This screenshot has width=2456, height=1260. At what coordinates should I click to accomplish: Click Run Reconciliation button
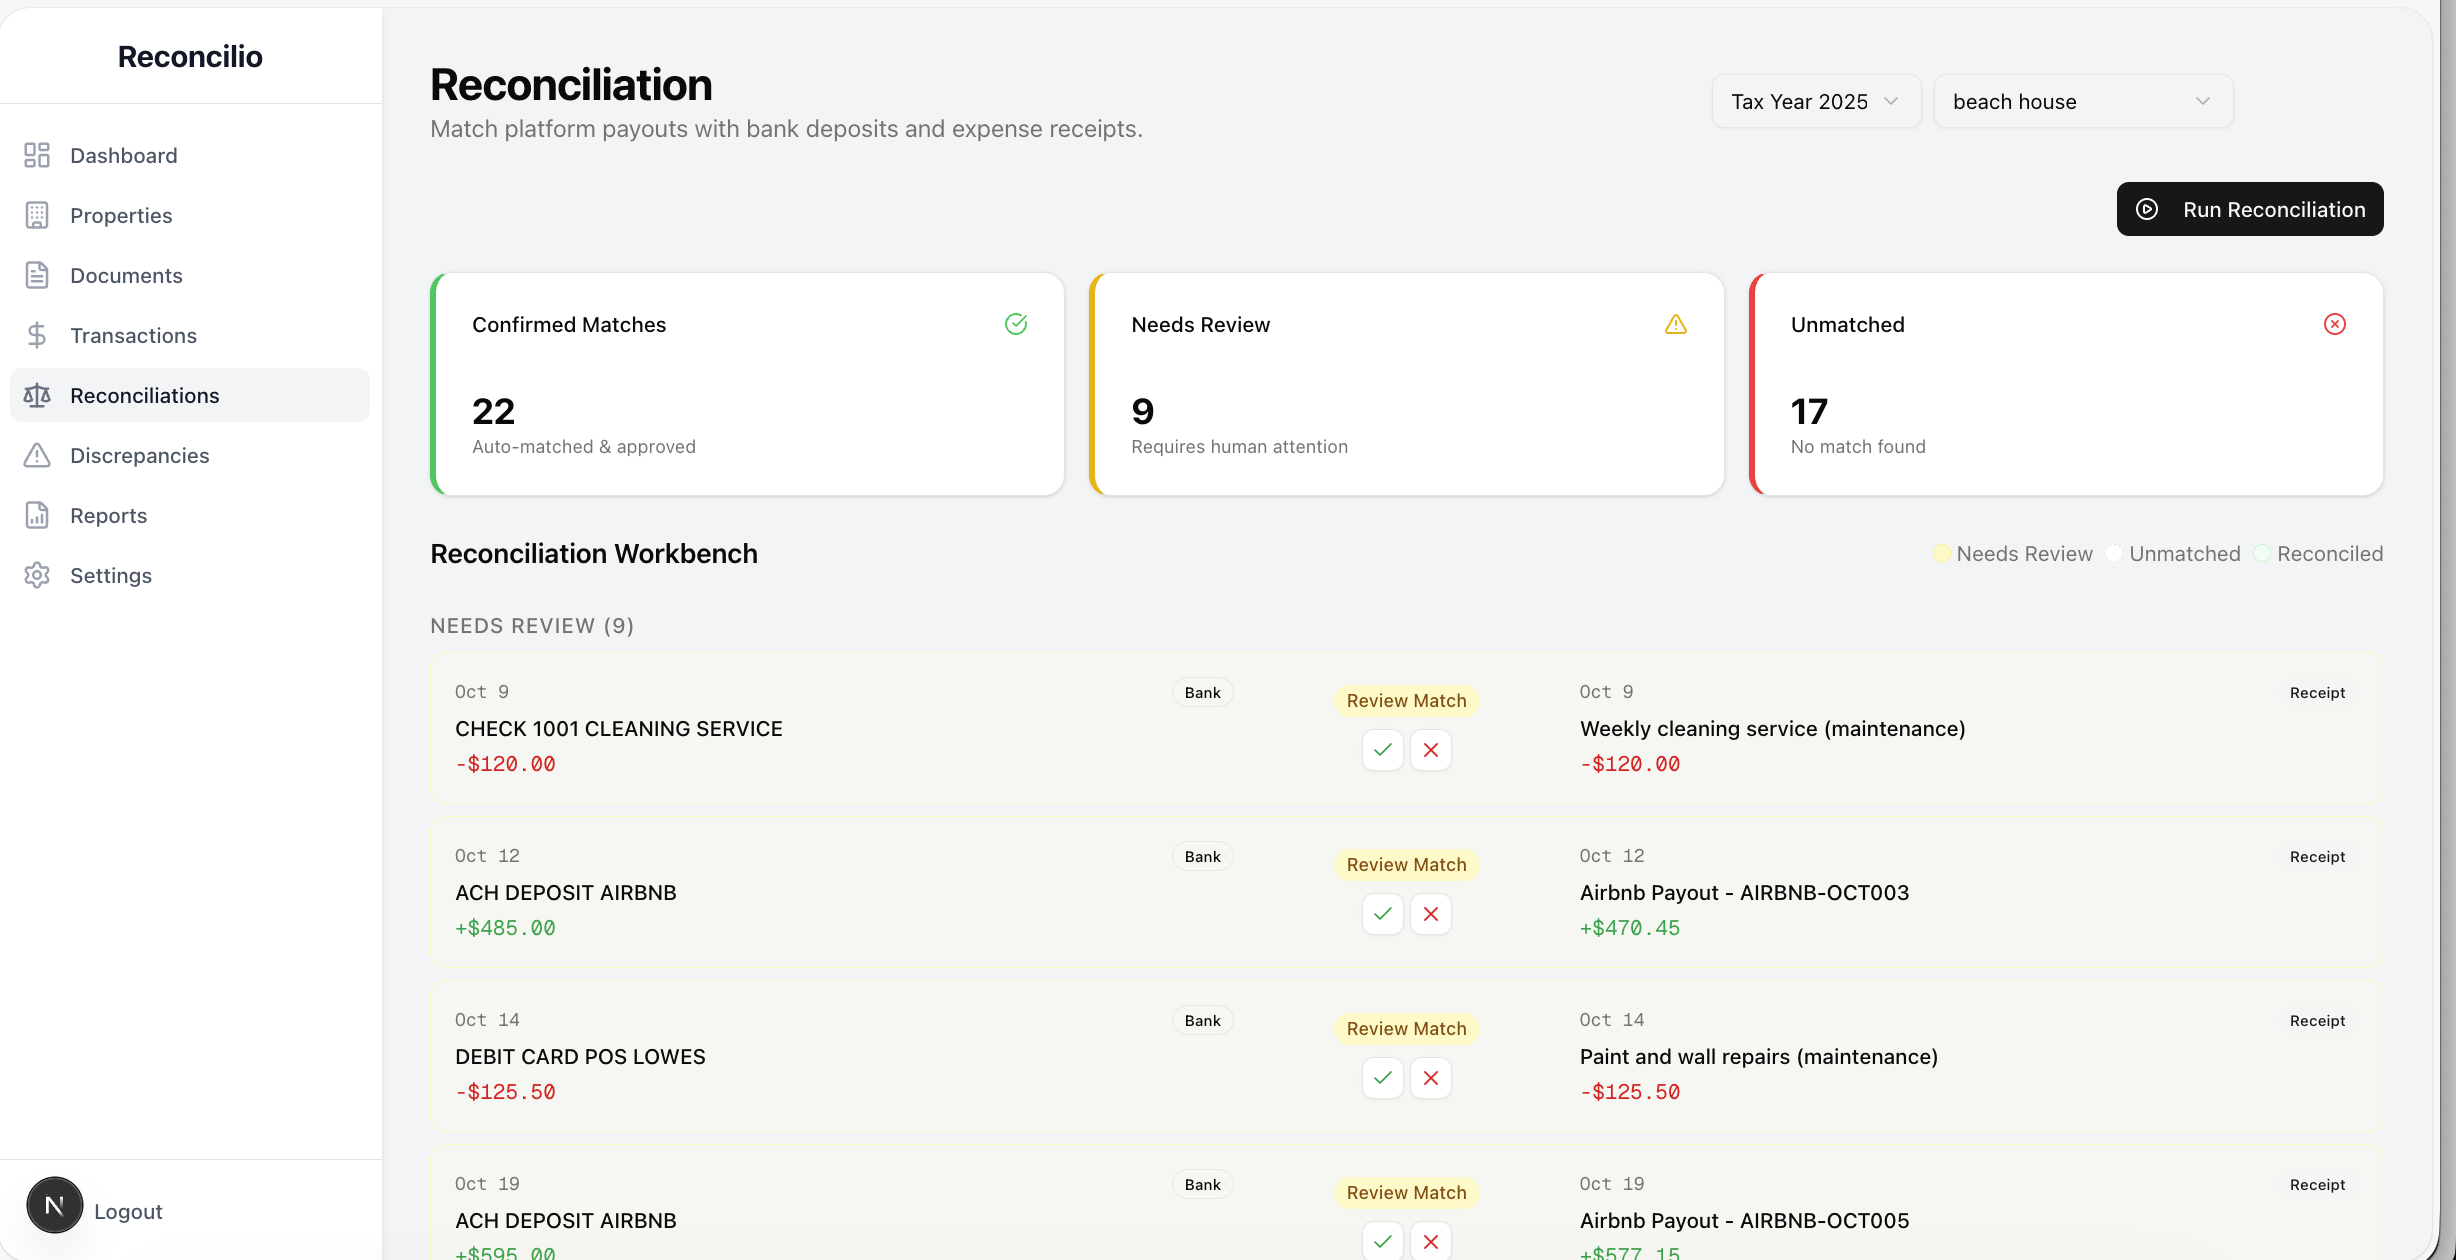pyautogui.click(x=2250, y=209)
